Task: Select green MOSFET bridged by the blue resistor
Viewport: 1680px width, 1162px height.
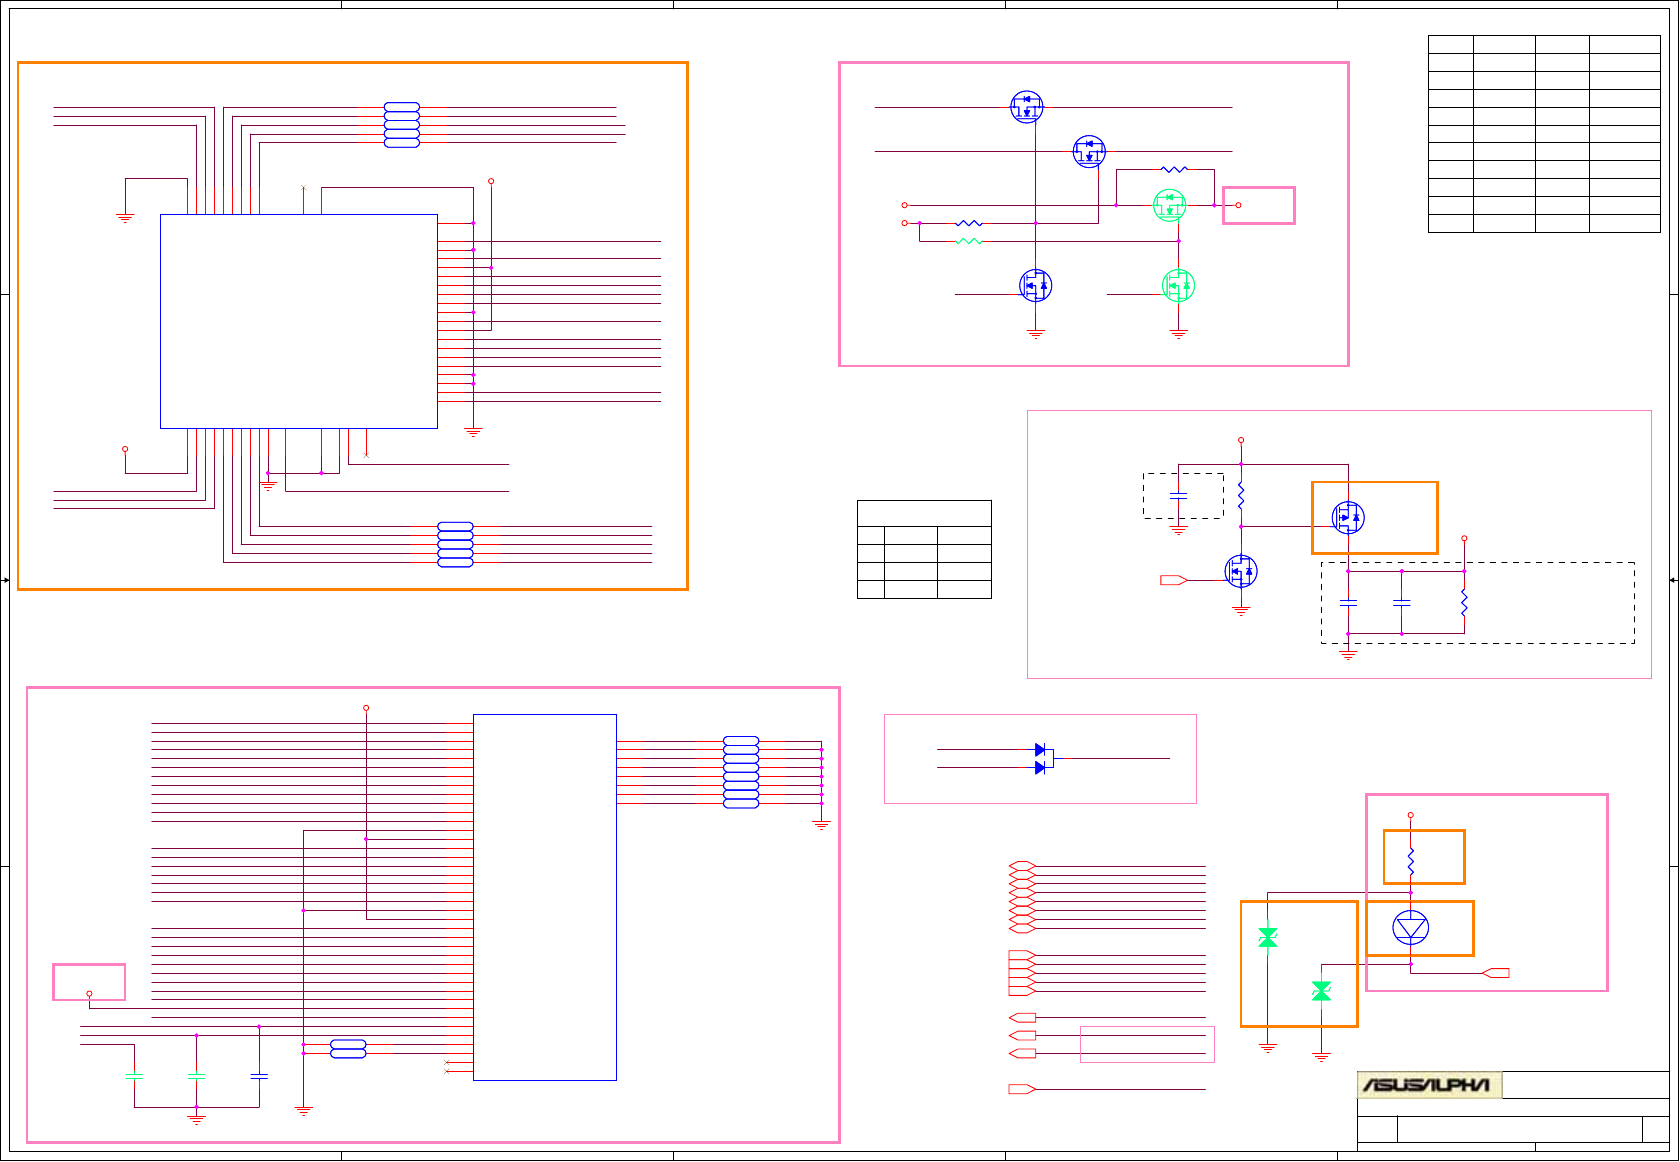Action: pos(1169,205)
